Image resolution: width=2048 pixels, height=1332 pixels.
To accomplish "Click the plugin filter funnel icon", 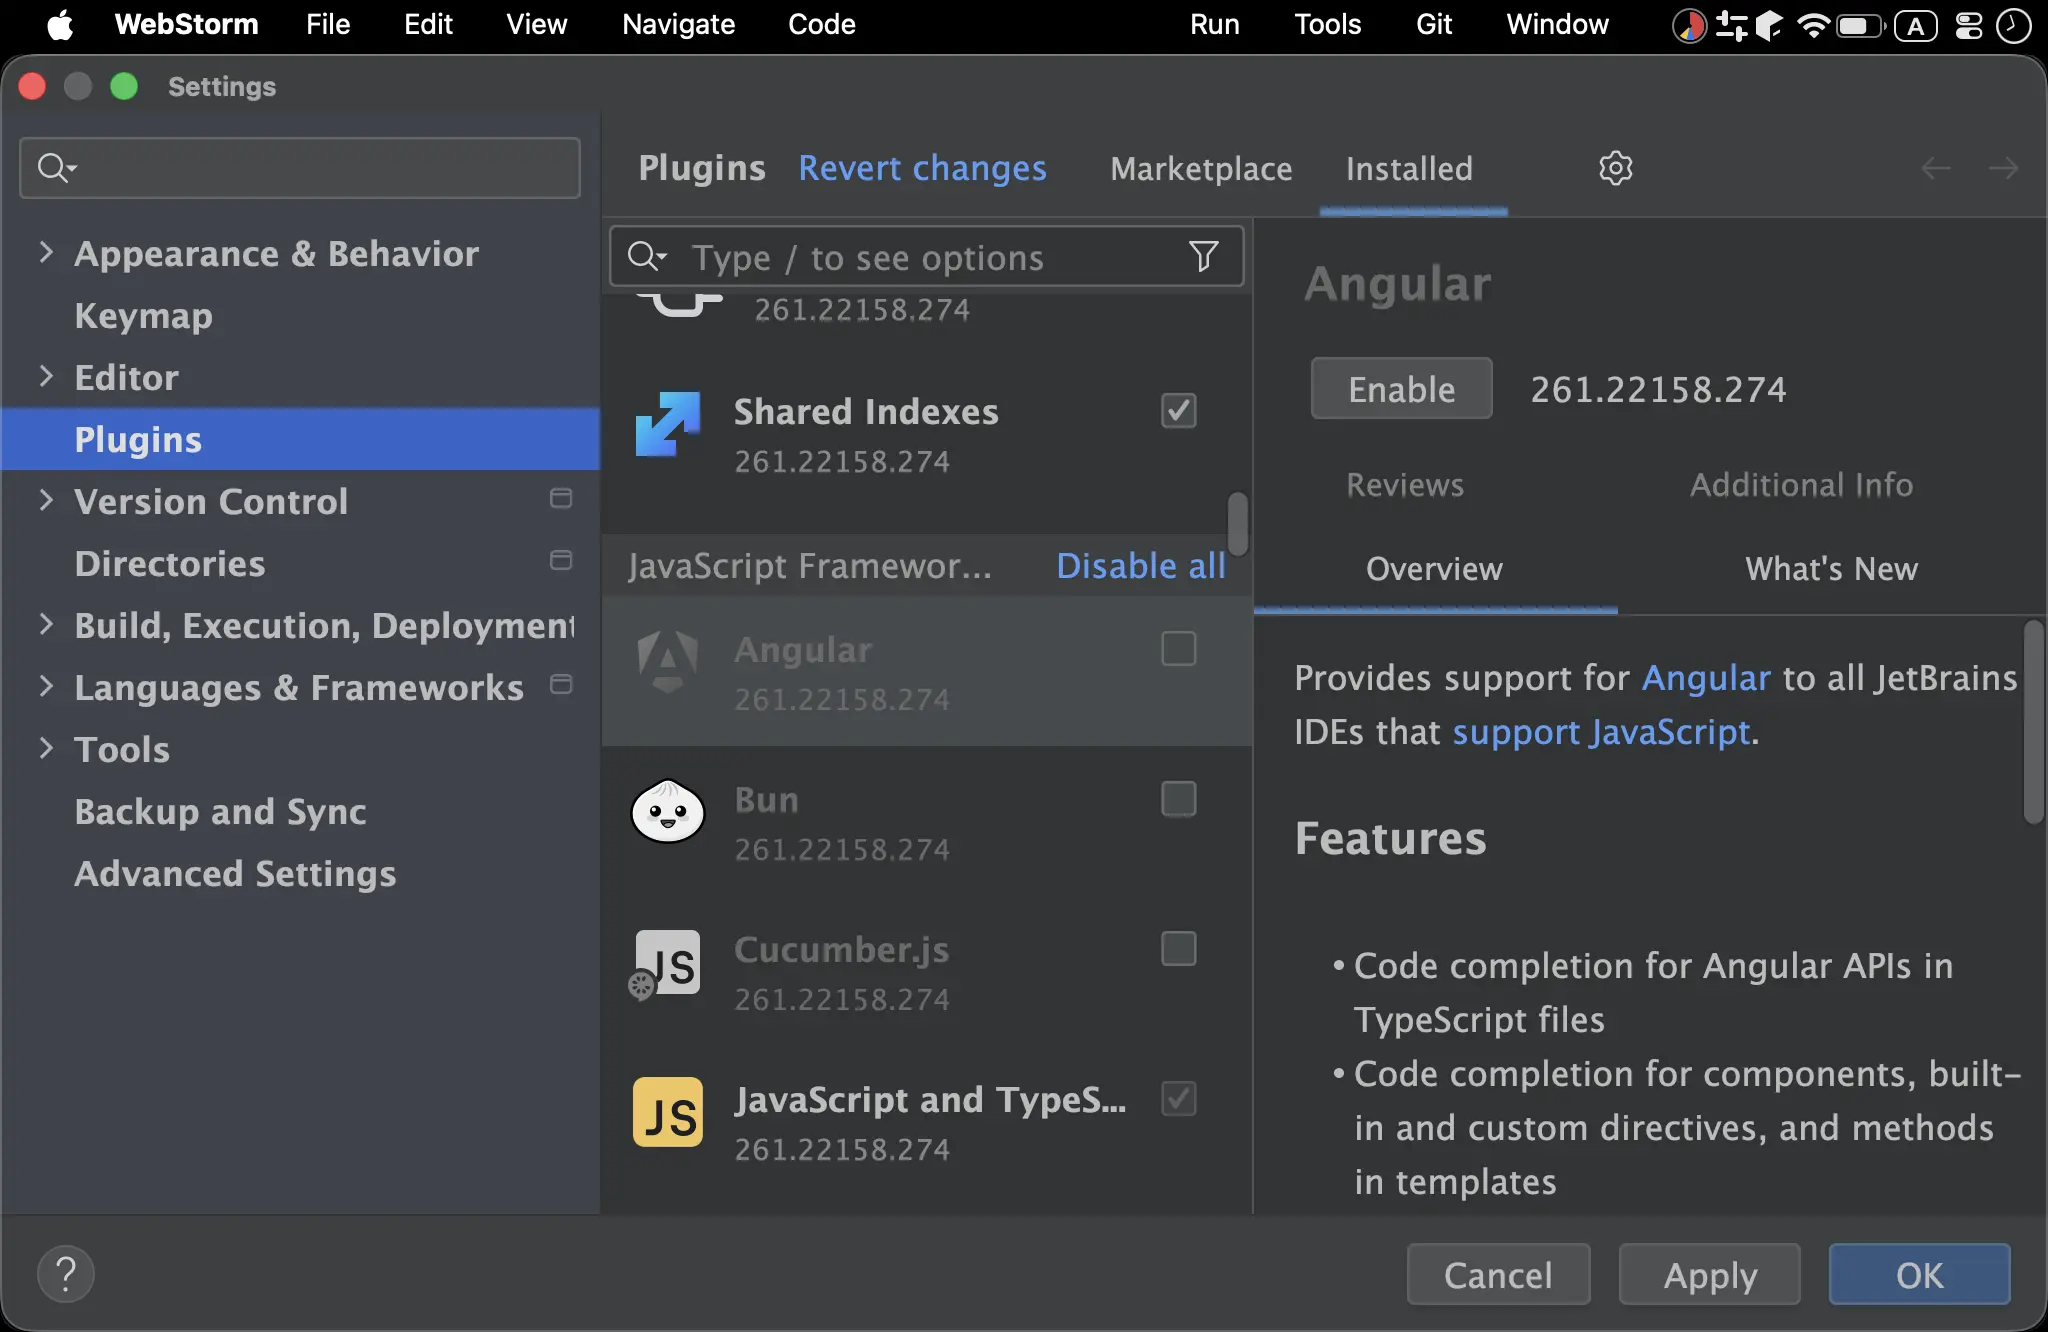I will (1203, 257).
